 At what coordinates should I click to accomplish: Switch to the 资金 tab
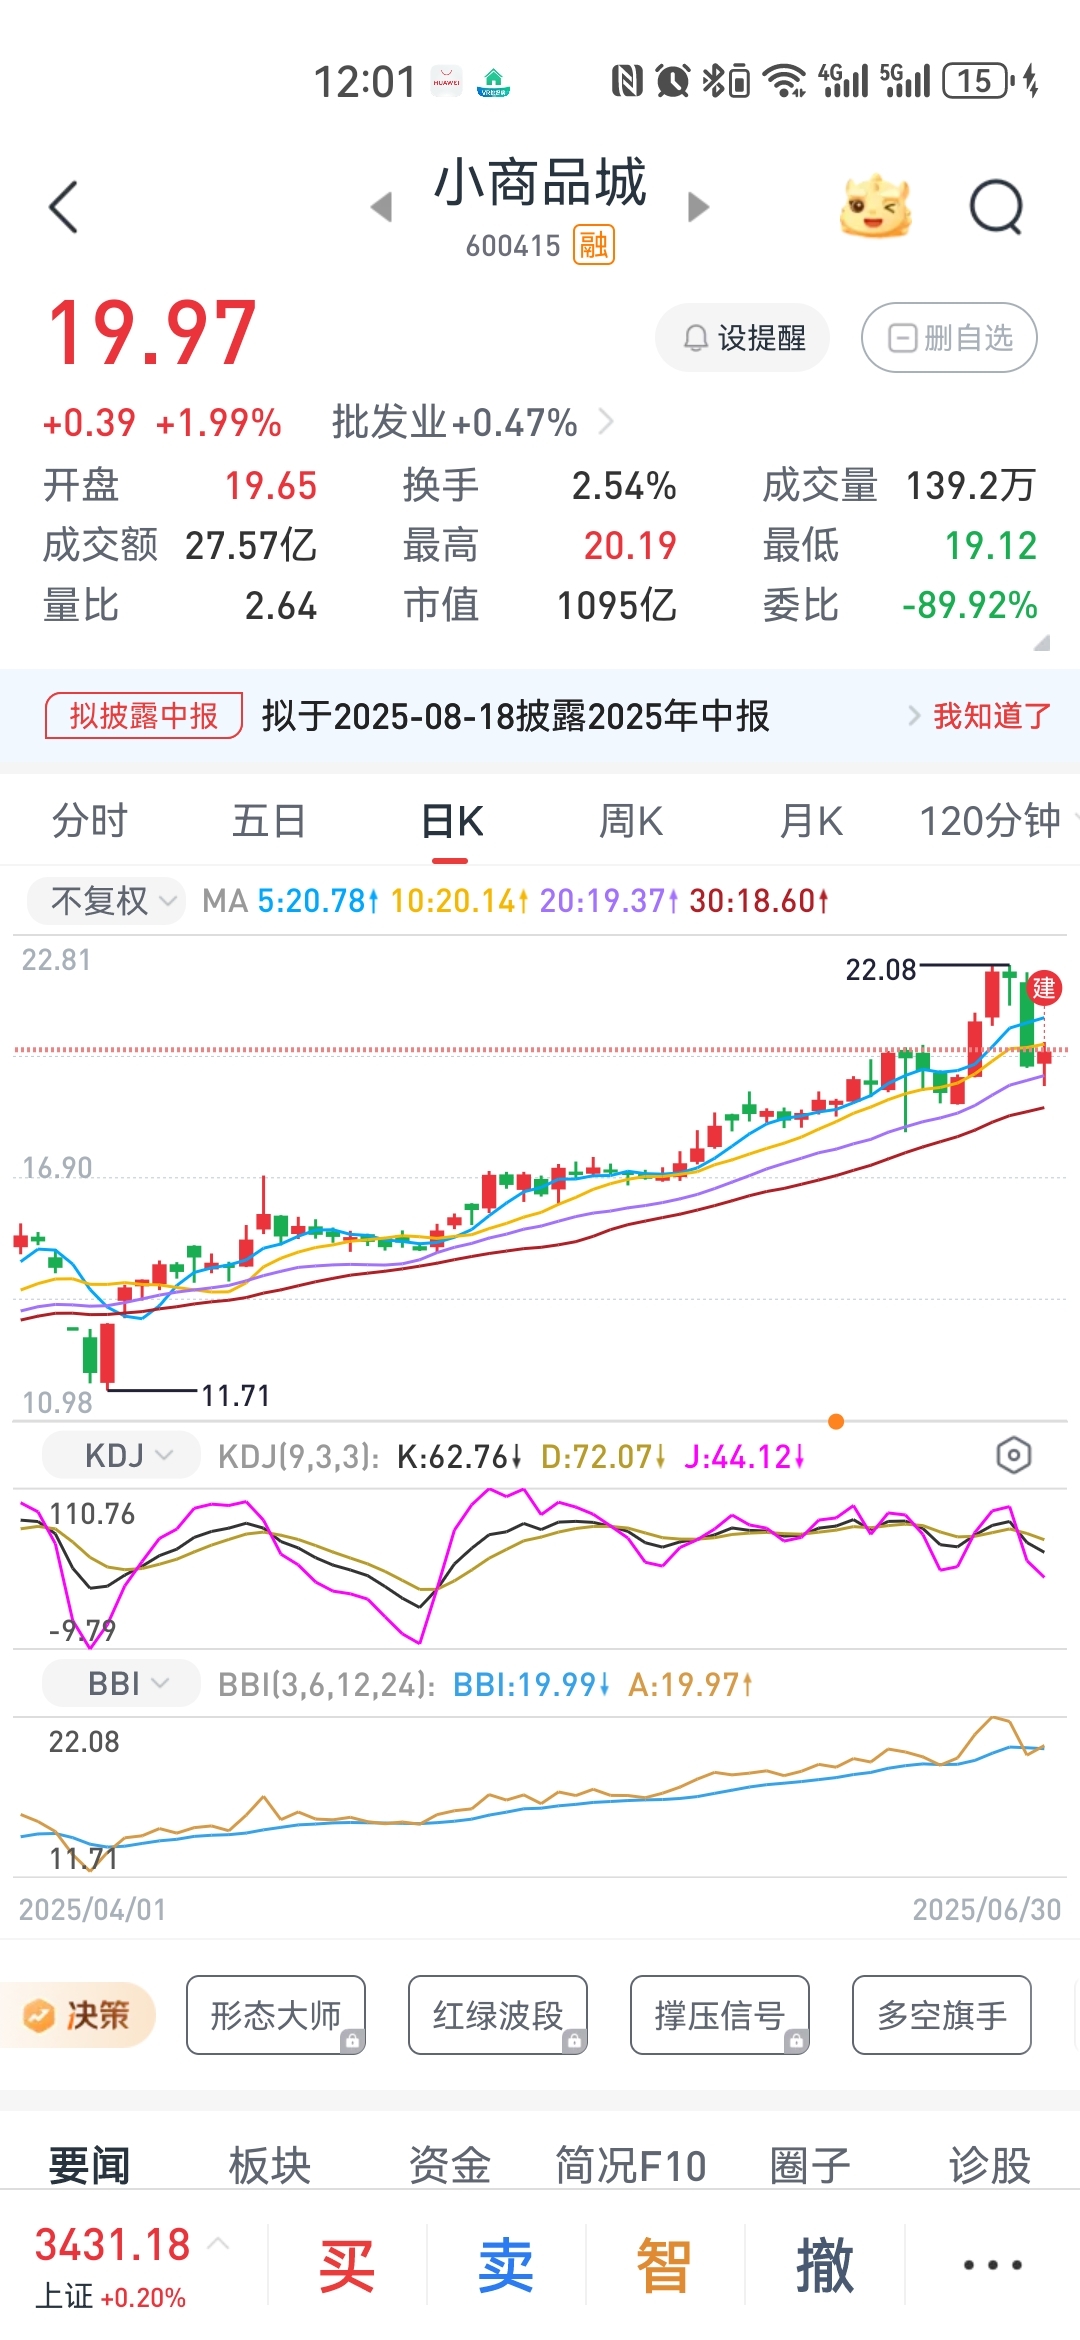click(x=450, y=2165)
